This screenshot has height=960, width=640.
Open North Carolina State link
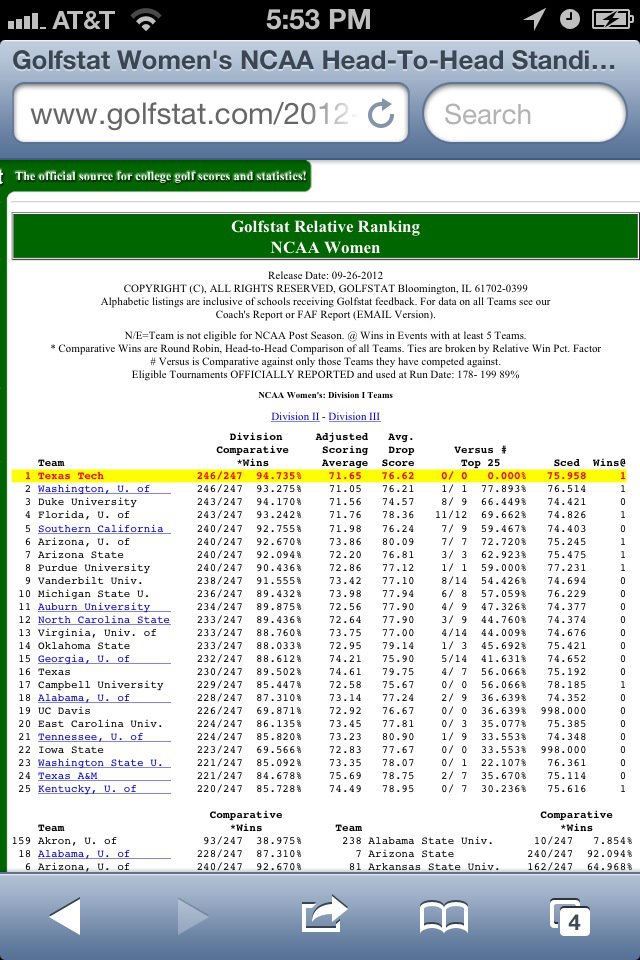pos(104,620)
